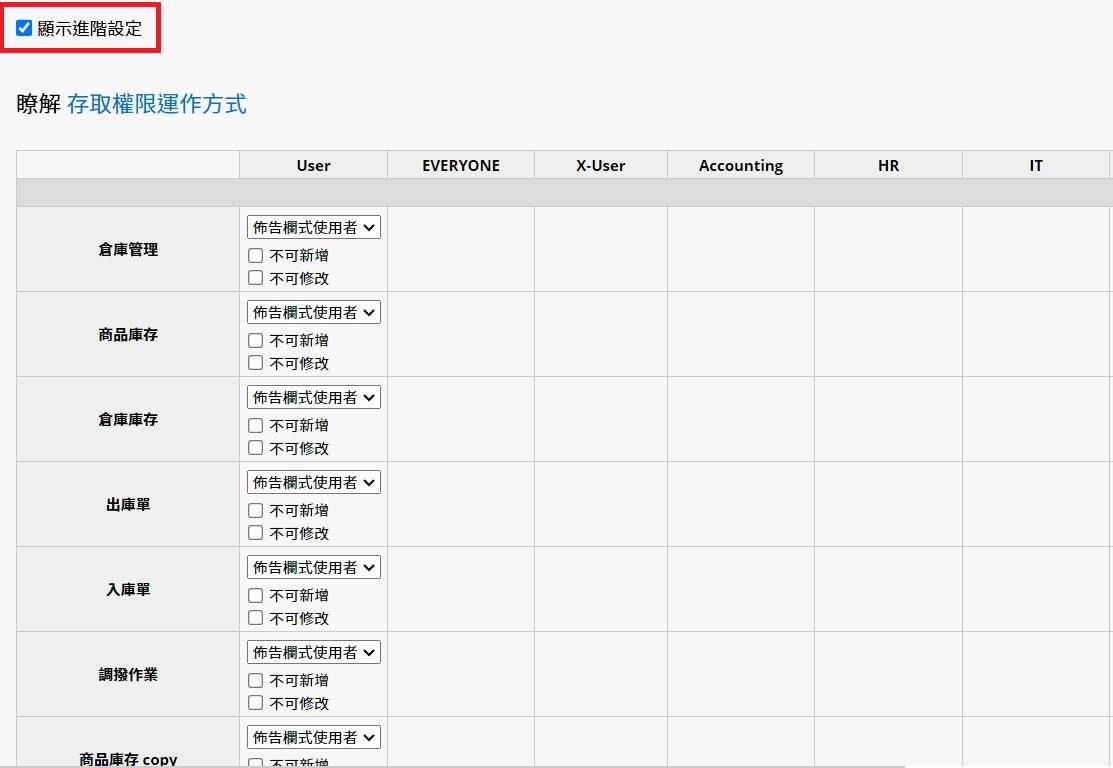1113x768 pixels.
Task: Open 商品庫存 copy permission dropdown
Action: [x=314, y=738]
